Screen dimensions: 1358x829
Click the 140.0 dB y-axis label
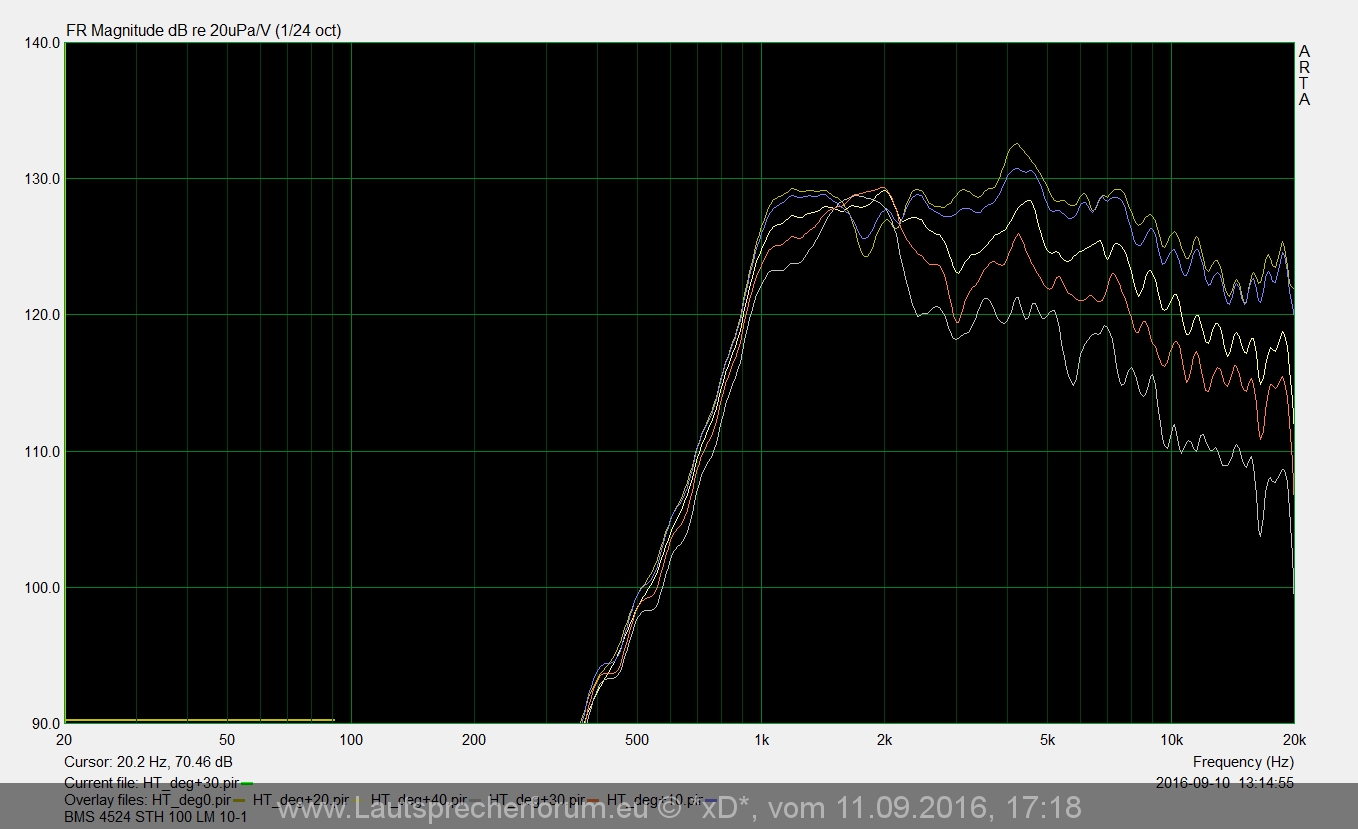(41, 43)
